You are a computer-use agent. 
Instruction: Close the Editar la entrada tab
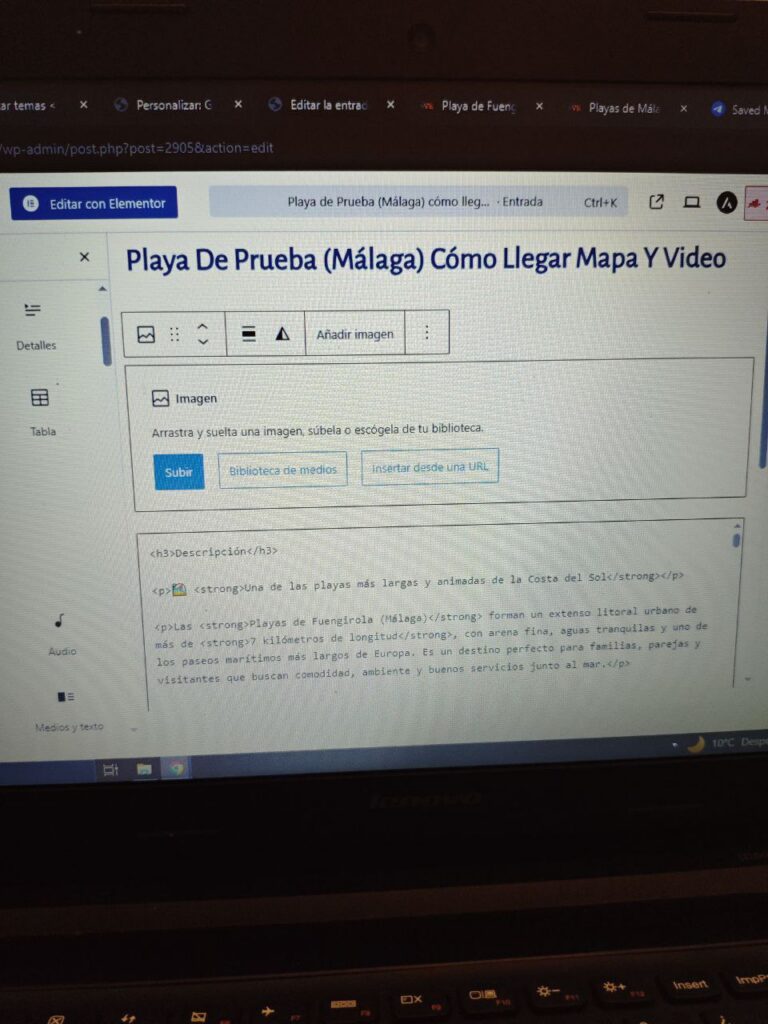click(x=391, y=104)
